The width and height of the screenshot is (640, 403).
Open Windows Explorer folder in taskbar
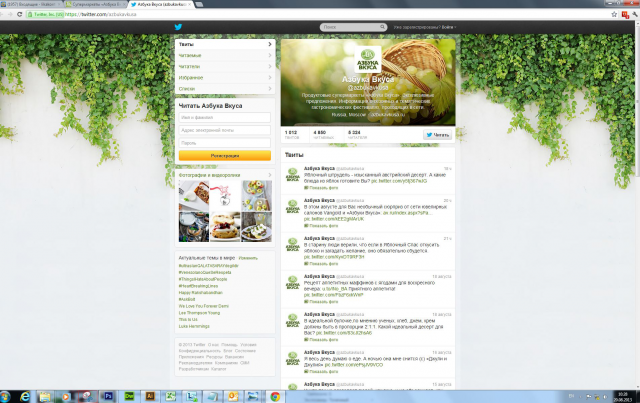tap(44, 396)
